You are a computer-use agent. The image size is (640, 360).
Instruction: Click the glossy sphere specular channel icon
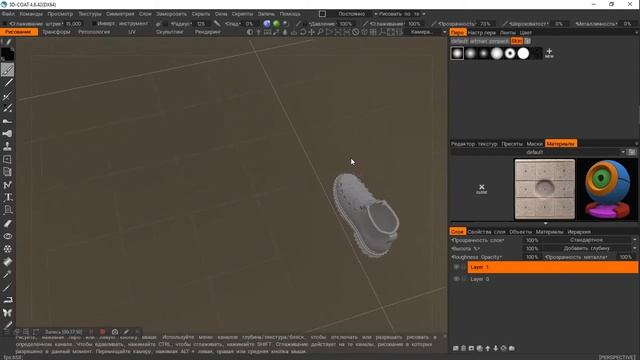(x=286, y=24)
